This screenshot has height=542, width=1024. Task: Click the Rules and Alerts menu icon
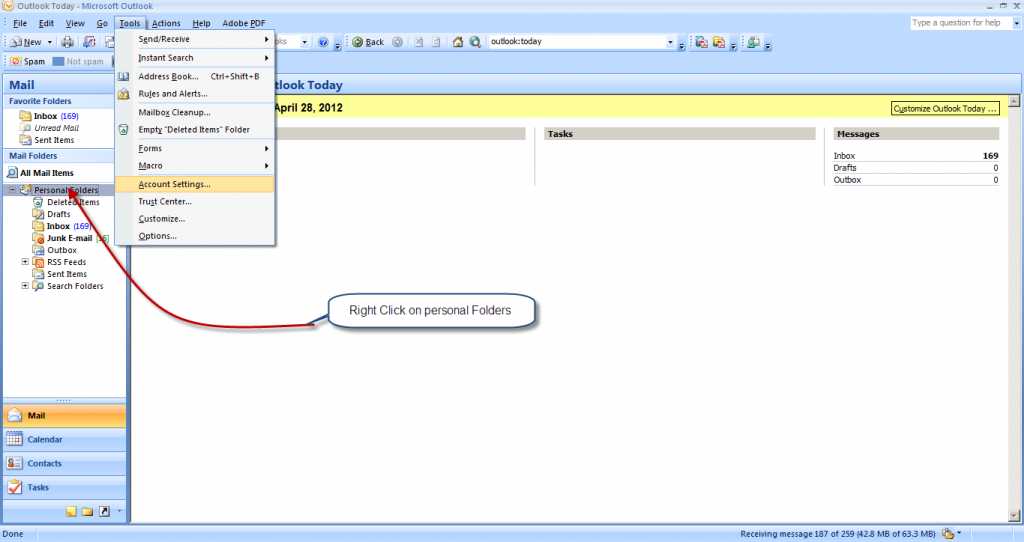[x=123, y=94]
